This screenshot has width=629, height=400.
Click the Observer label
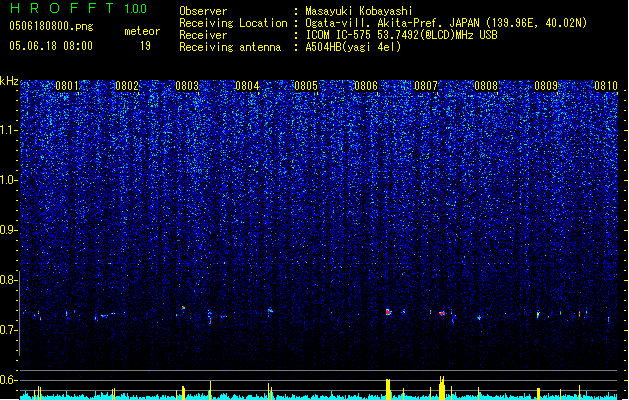point(203,11)
